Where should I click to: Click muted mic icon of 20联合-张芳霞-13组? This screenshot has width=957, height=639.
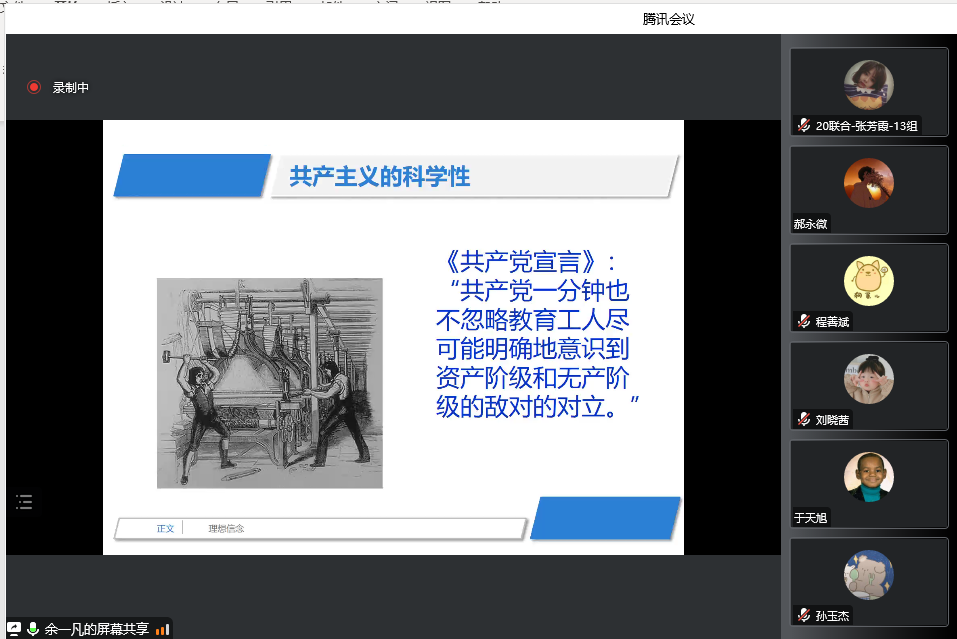click(x=804, y=126)
